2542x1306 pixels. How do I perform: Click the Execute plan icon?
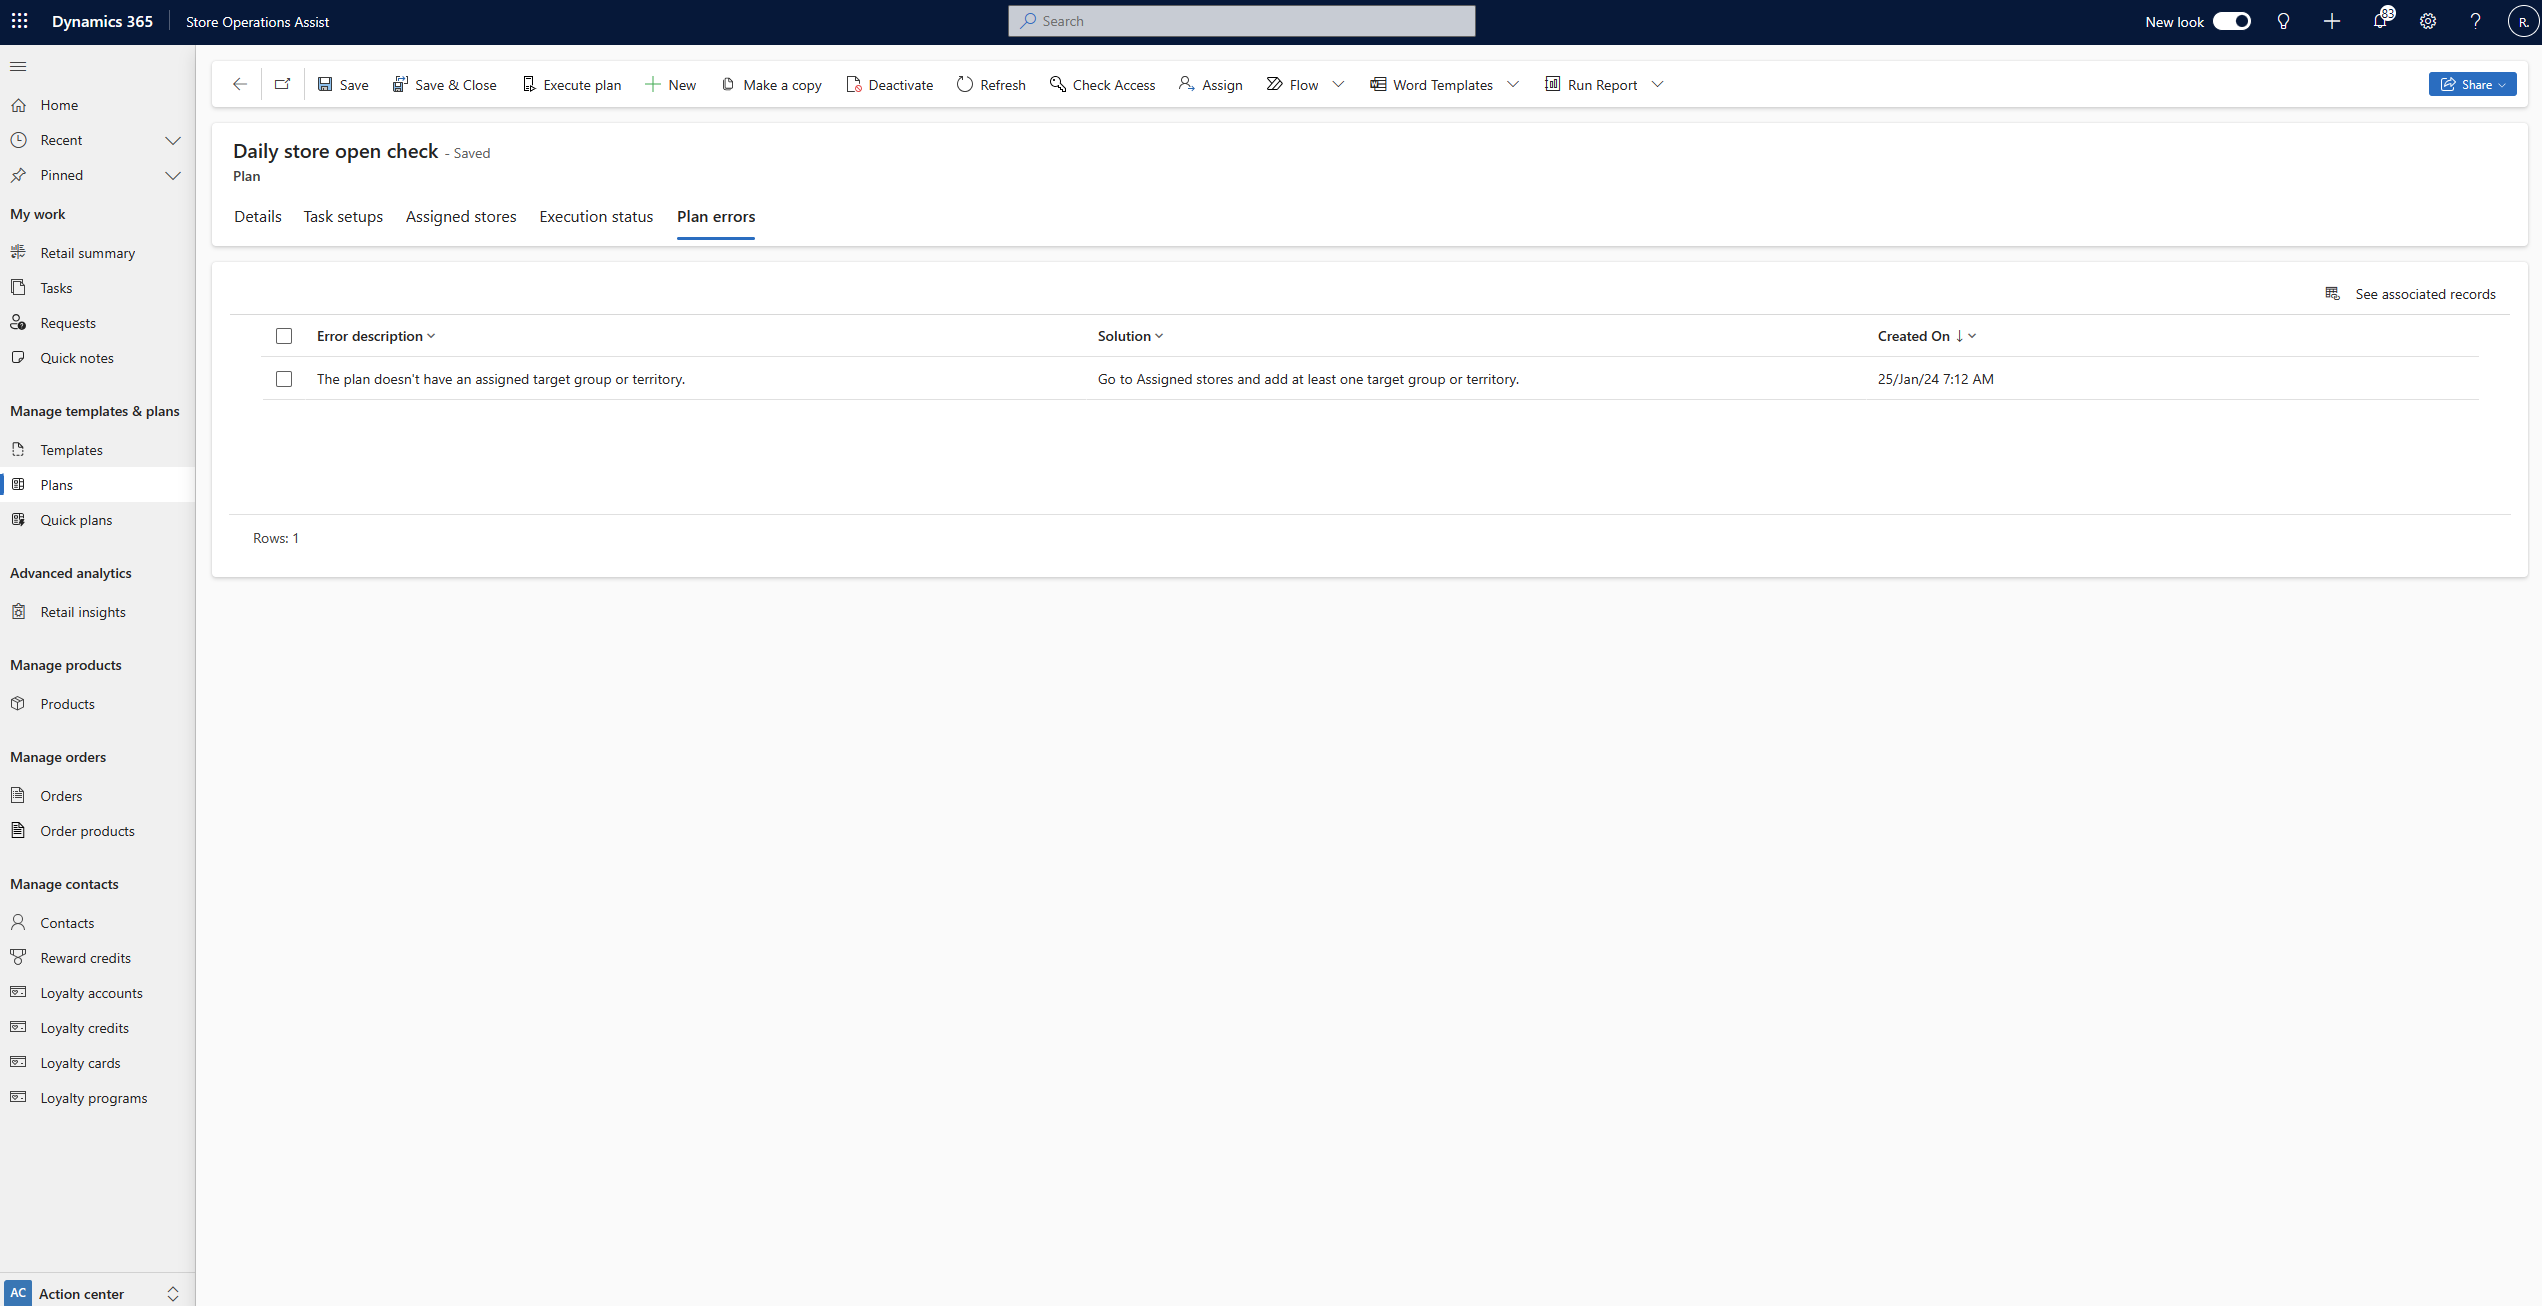tap(528, 83)
